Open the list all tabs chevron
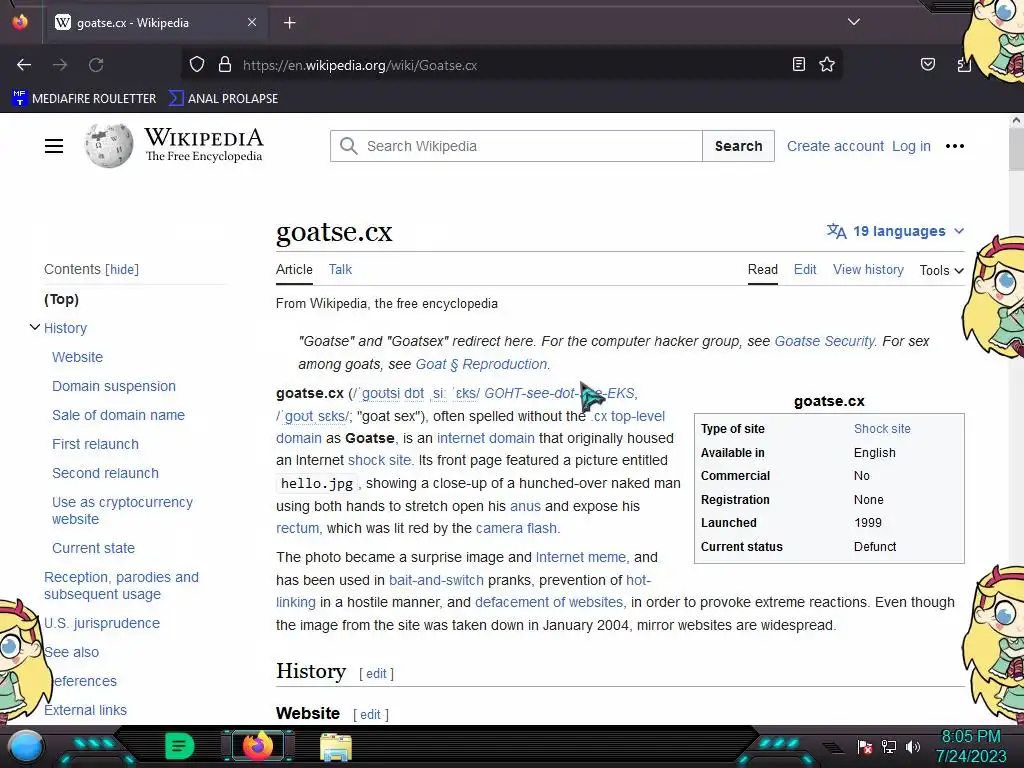The image size is (1024, 768). [x=854, y=22]
